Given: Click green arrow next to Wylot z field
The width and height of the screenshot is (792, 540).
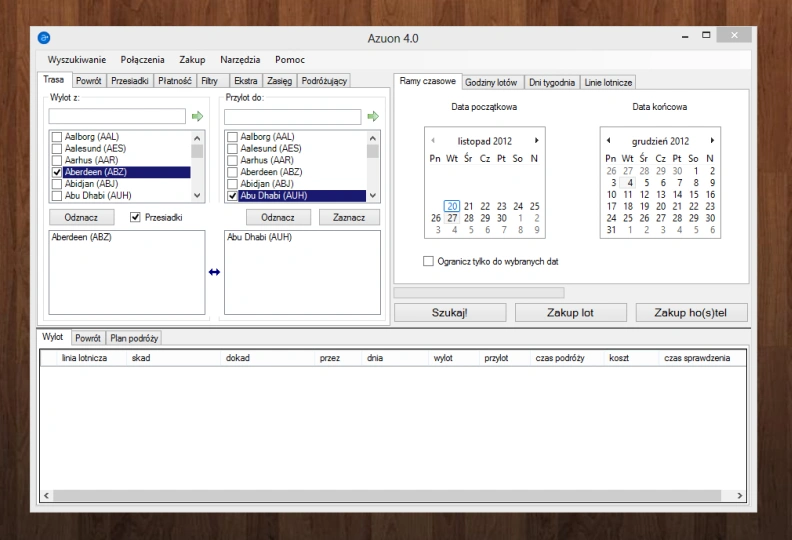Looking at the screenshot, I should [197, 117].
